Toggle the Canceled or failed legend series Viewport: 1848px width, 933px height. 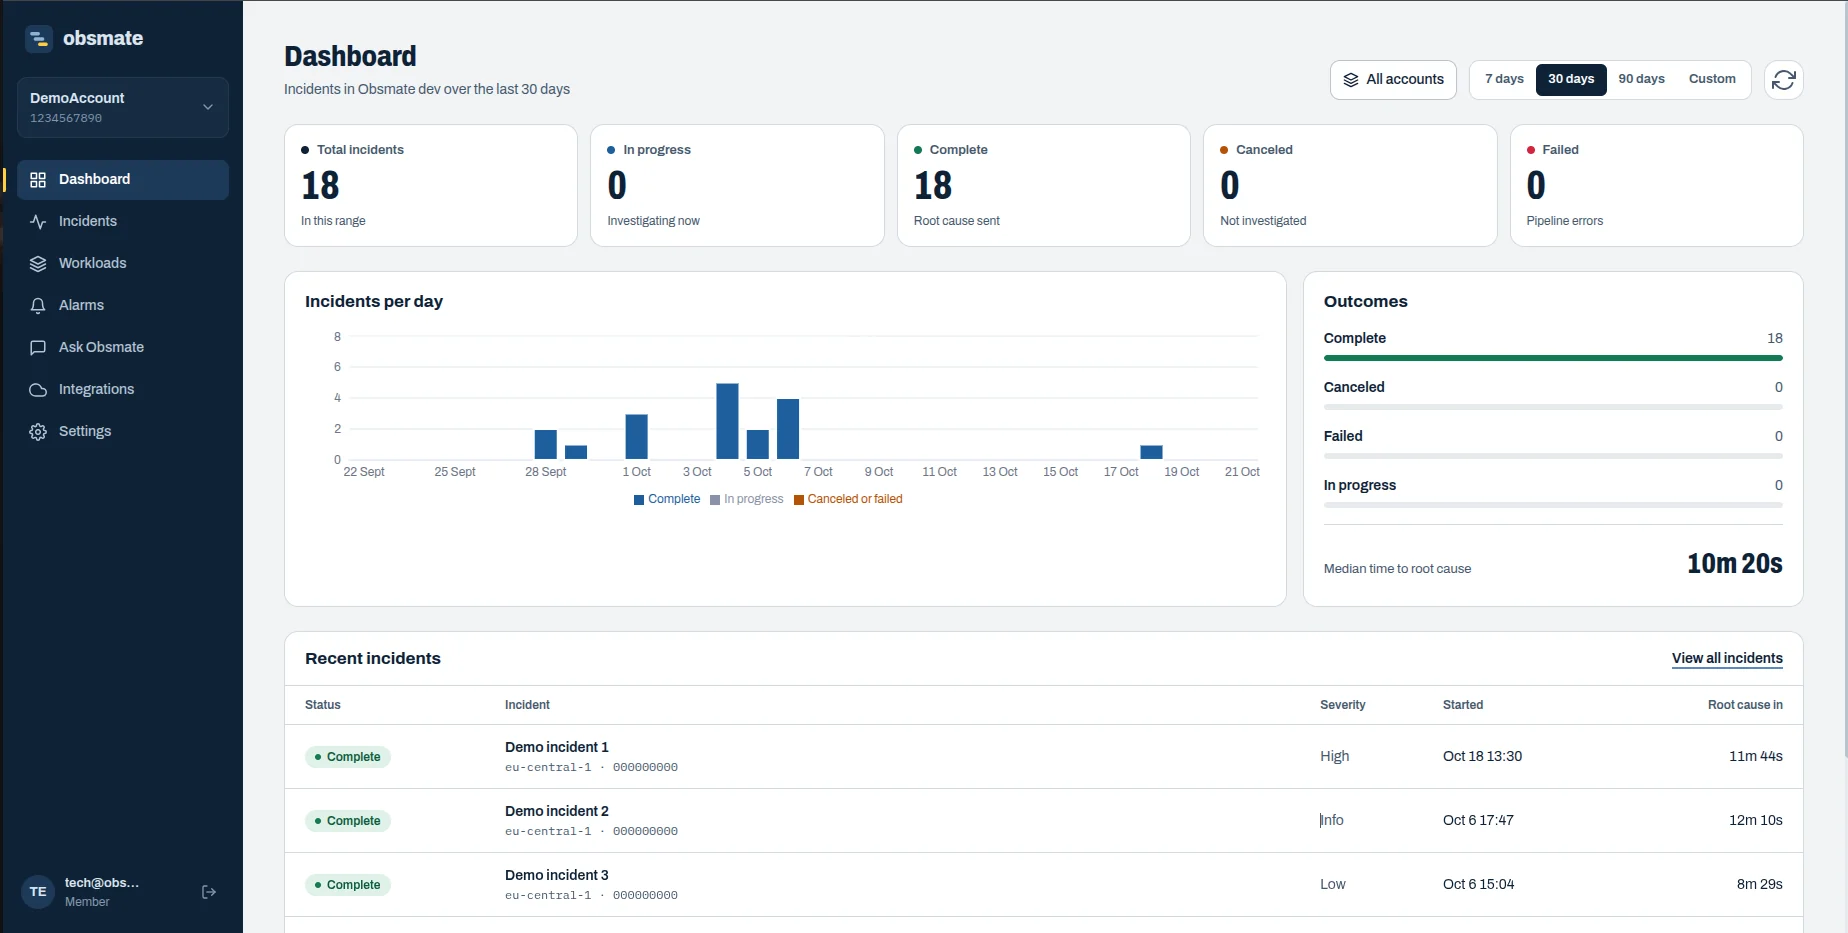[848, 499]
